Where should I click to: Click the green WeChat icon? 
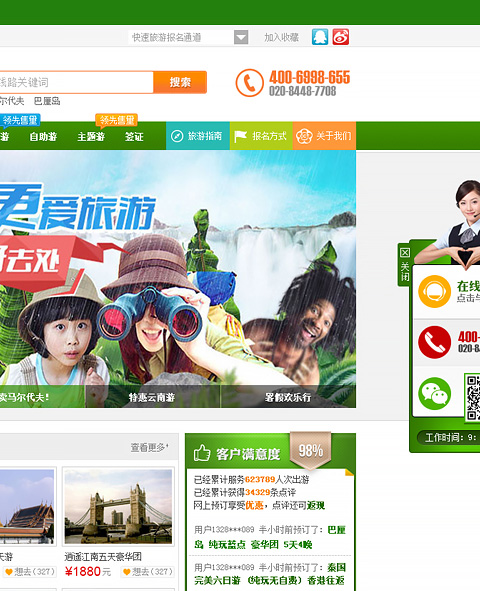point(434,393)
